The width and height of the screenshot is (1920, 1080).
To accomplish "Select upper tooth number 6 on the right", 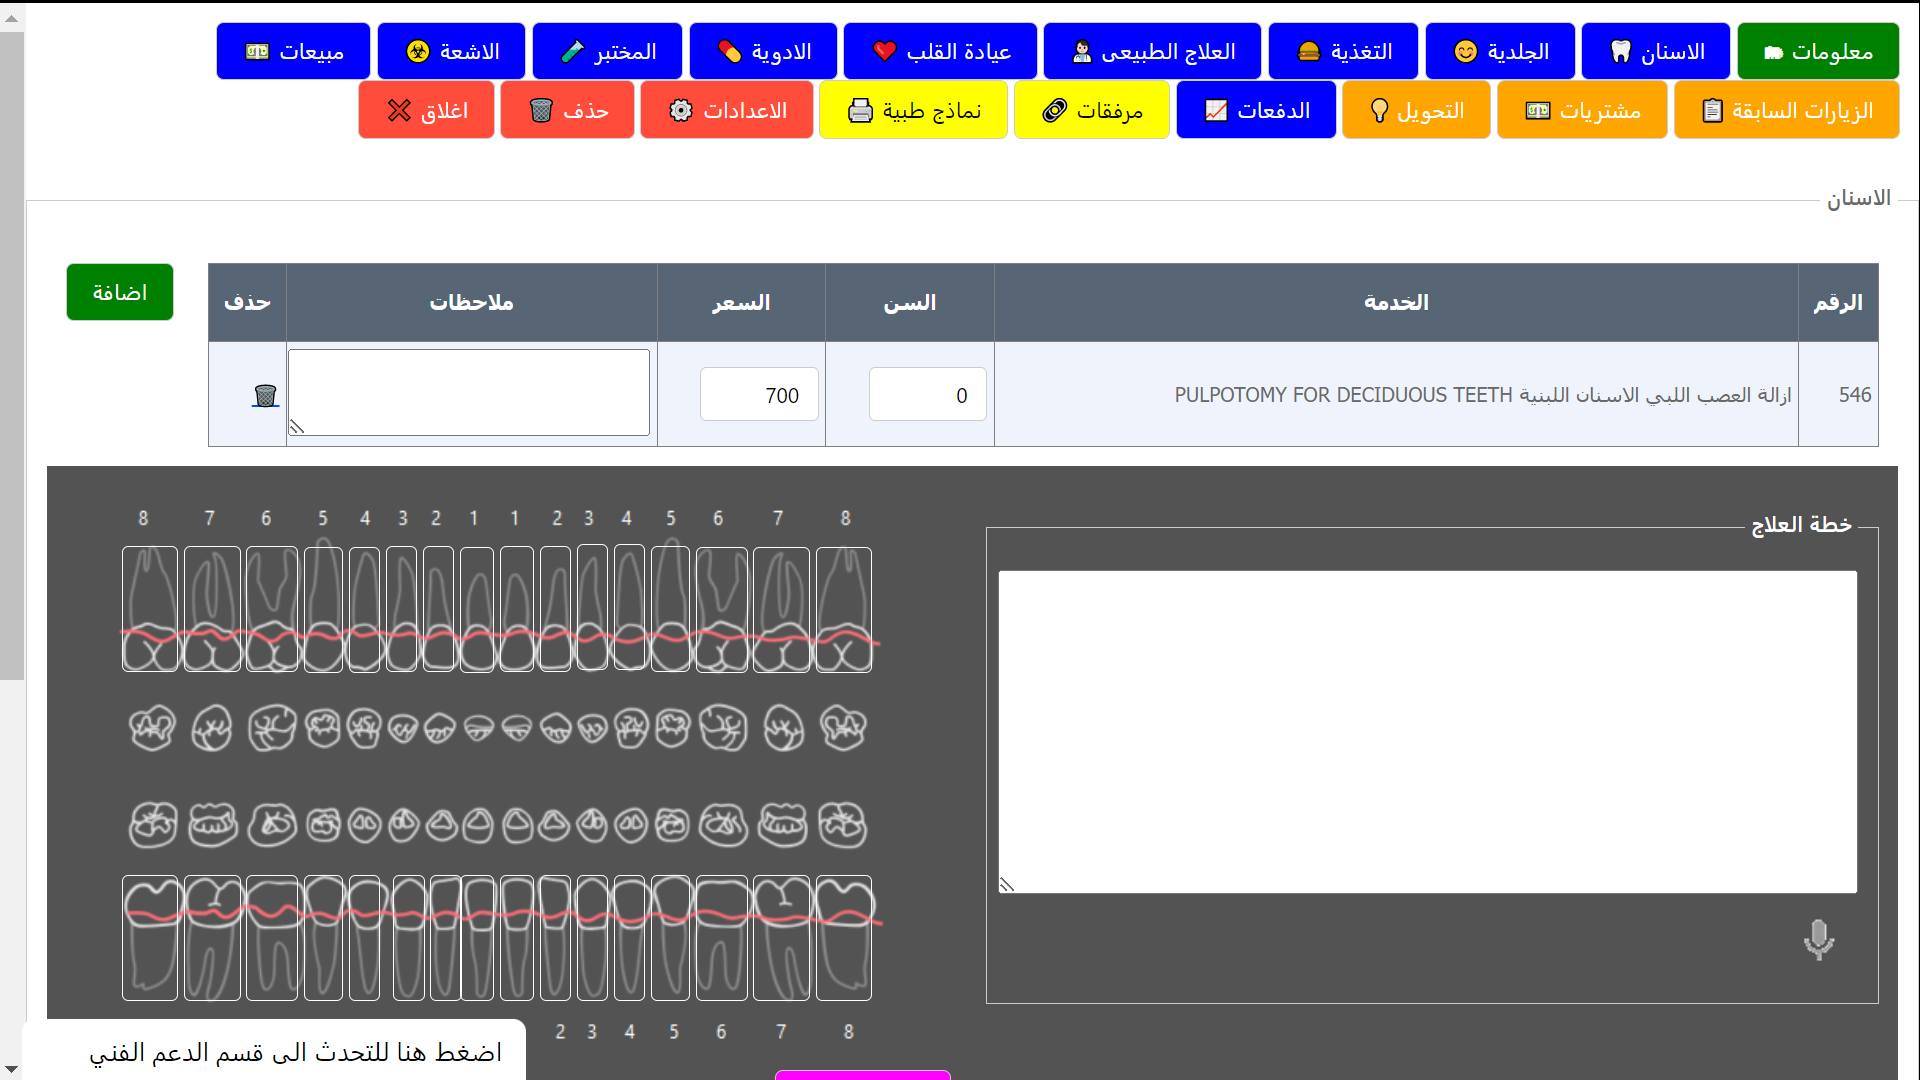I will point(721,609).
